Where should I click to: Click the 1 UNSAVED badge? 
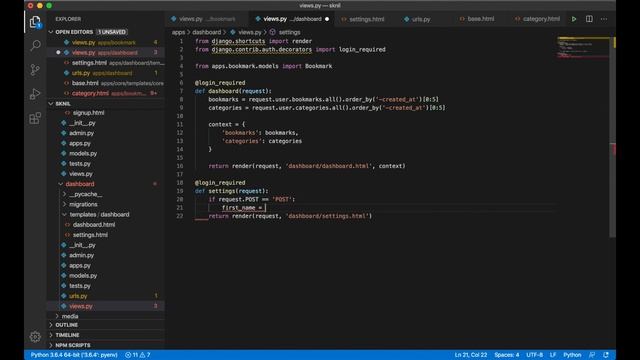tap(111, 32)
